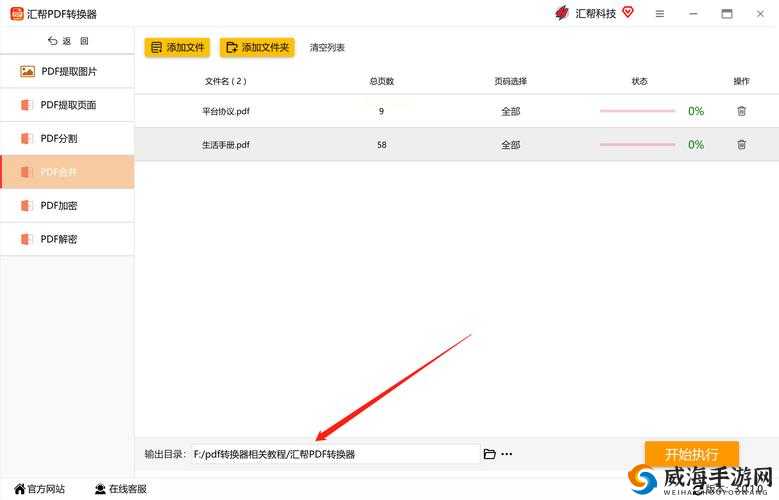Switch to the PDF解密 tab
The width and height of the screenshot is (779, 500).
[67, 239]
